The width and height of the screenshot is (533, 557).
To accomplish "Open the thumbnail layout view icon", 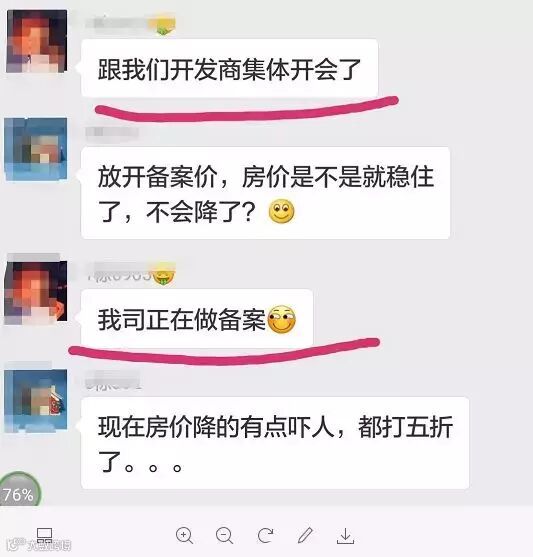I will [x=45, y=535].
